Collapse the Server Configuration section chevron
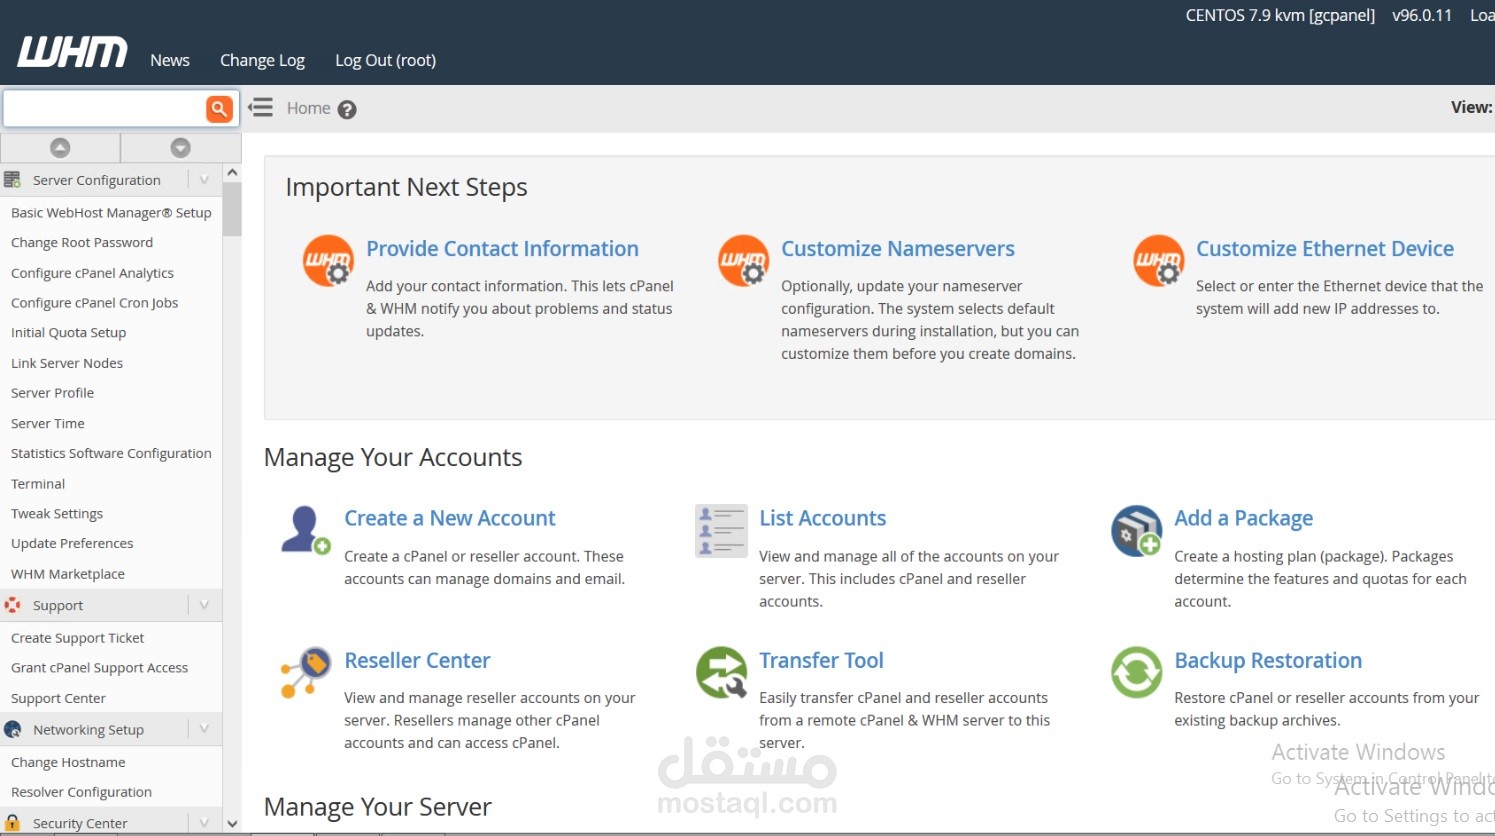The height and width of the screenshot is (836, 1495). [204, 180]
